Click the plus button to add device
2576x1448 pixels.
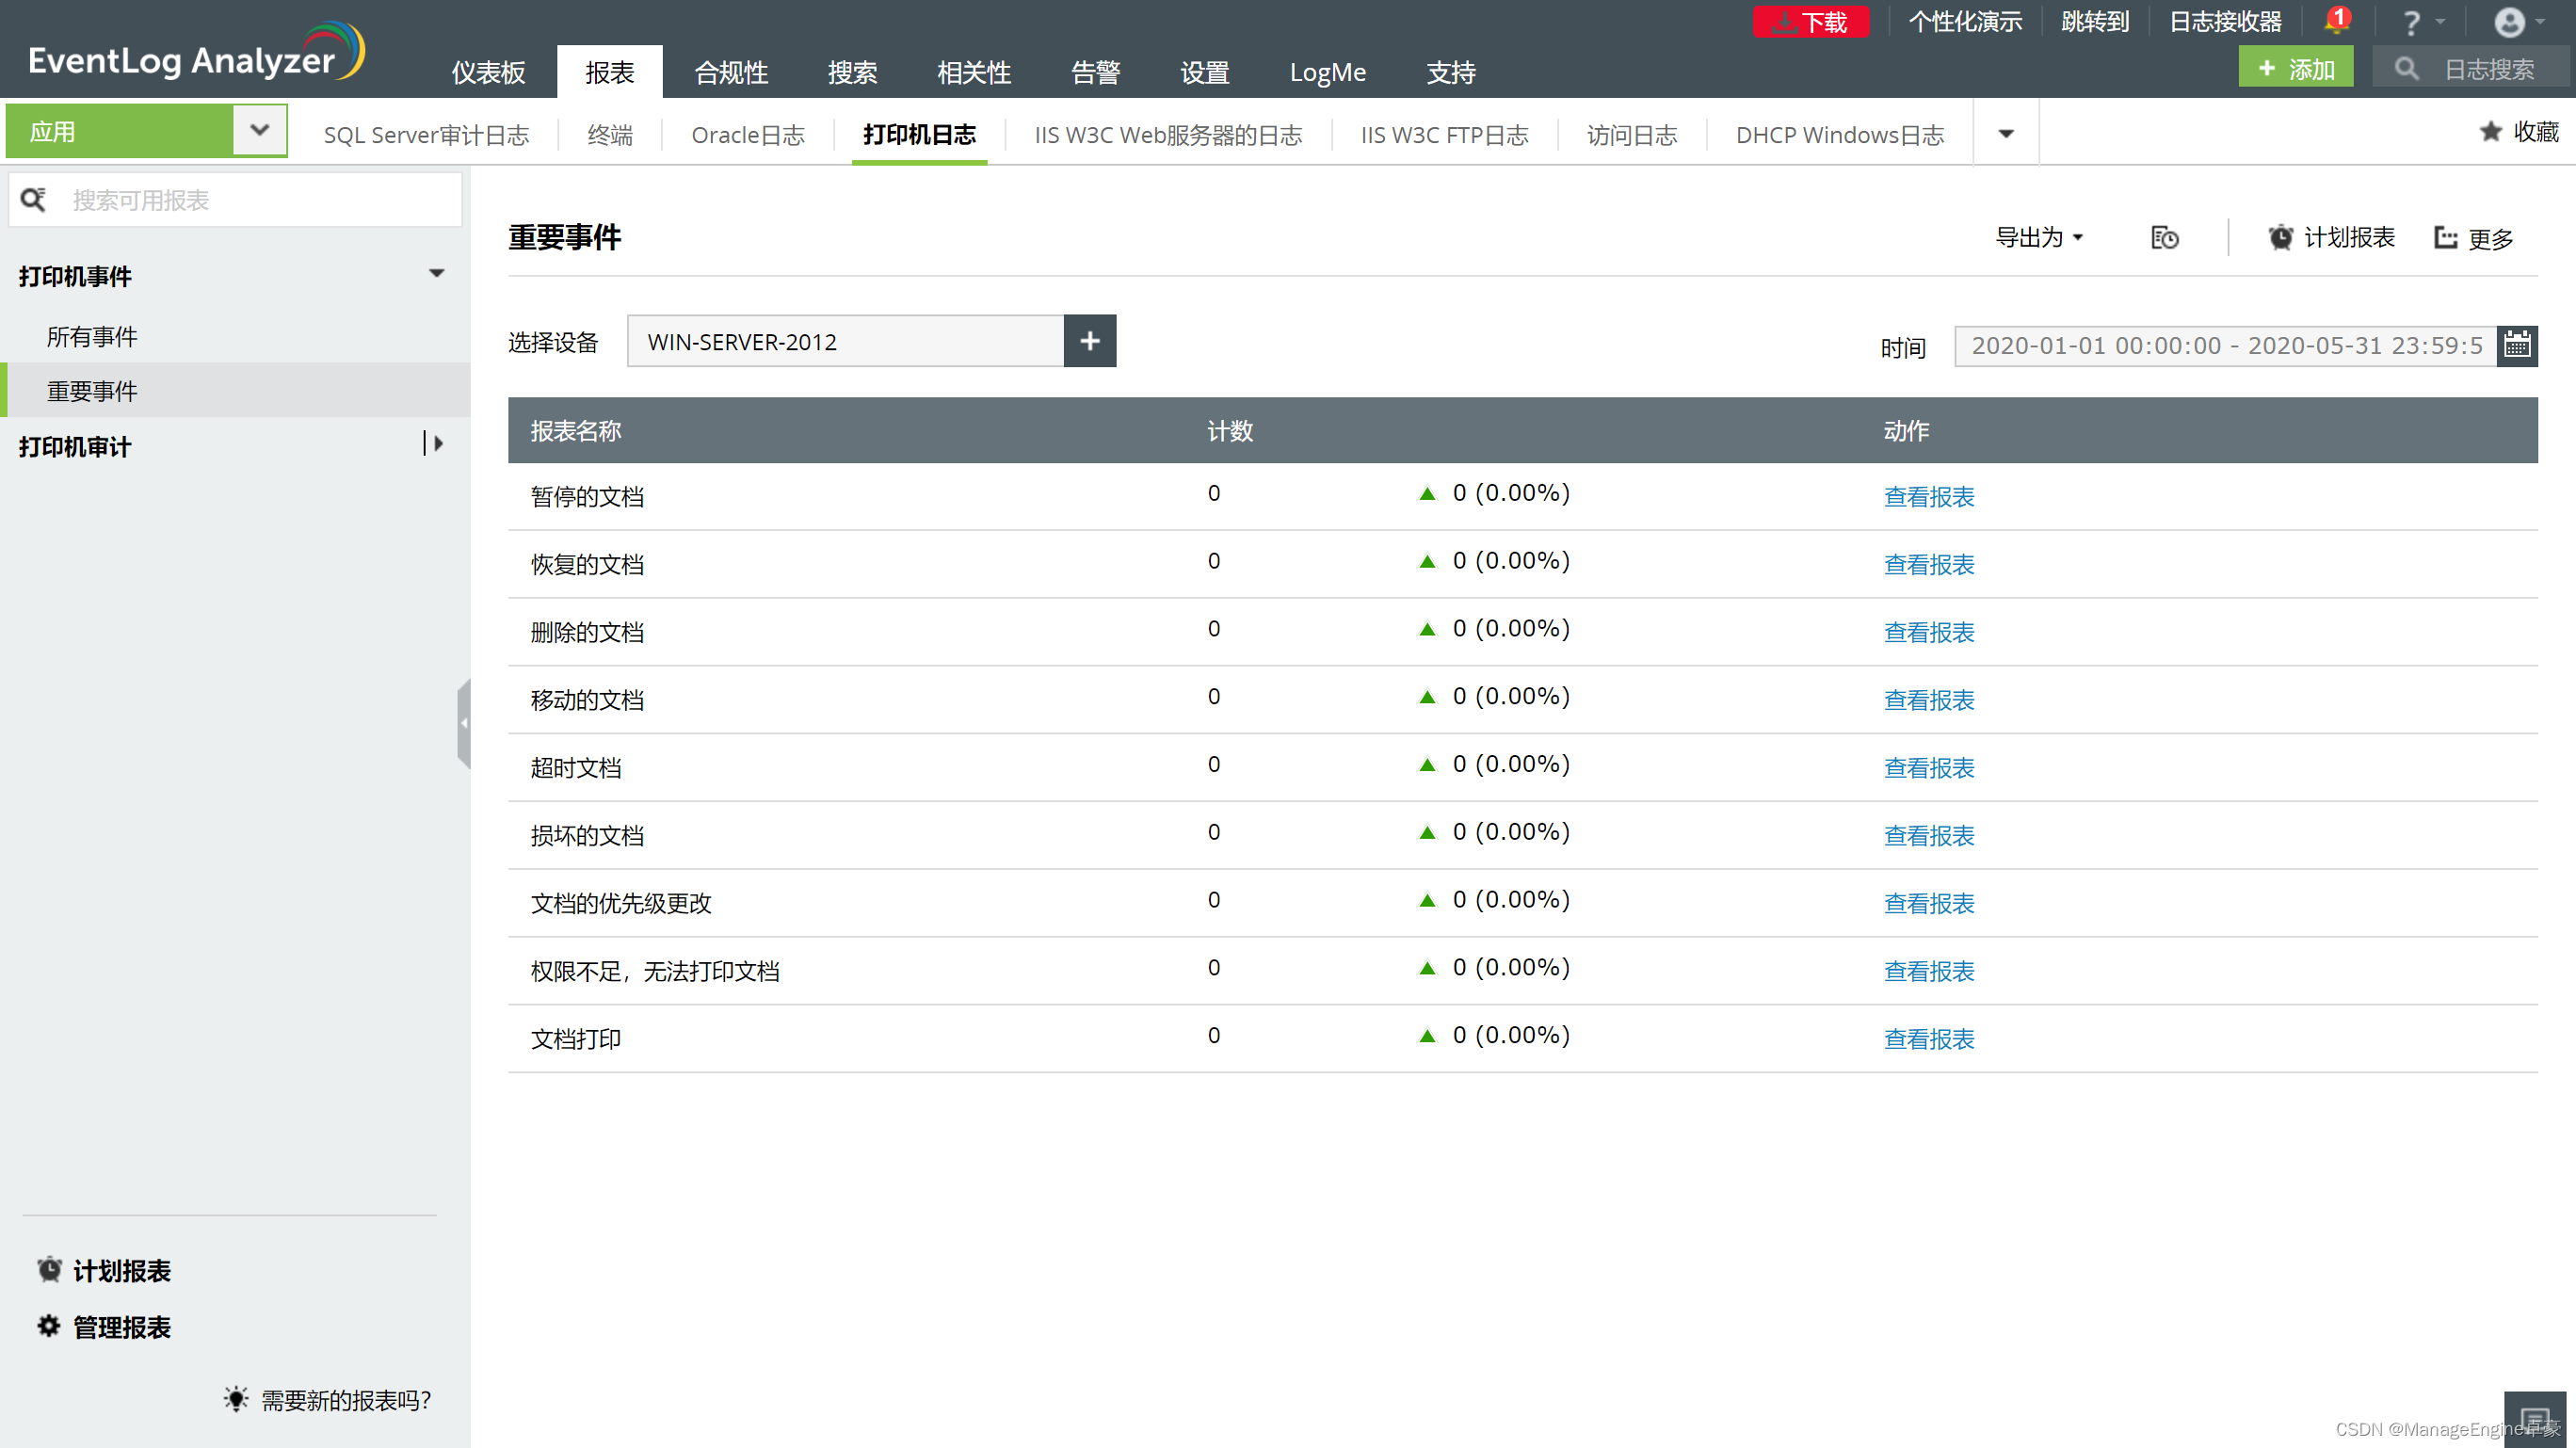click(1090, 341)
